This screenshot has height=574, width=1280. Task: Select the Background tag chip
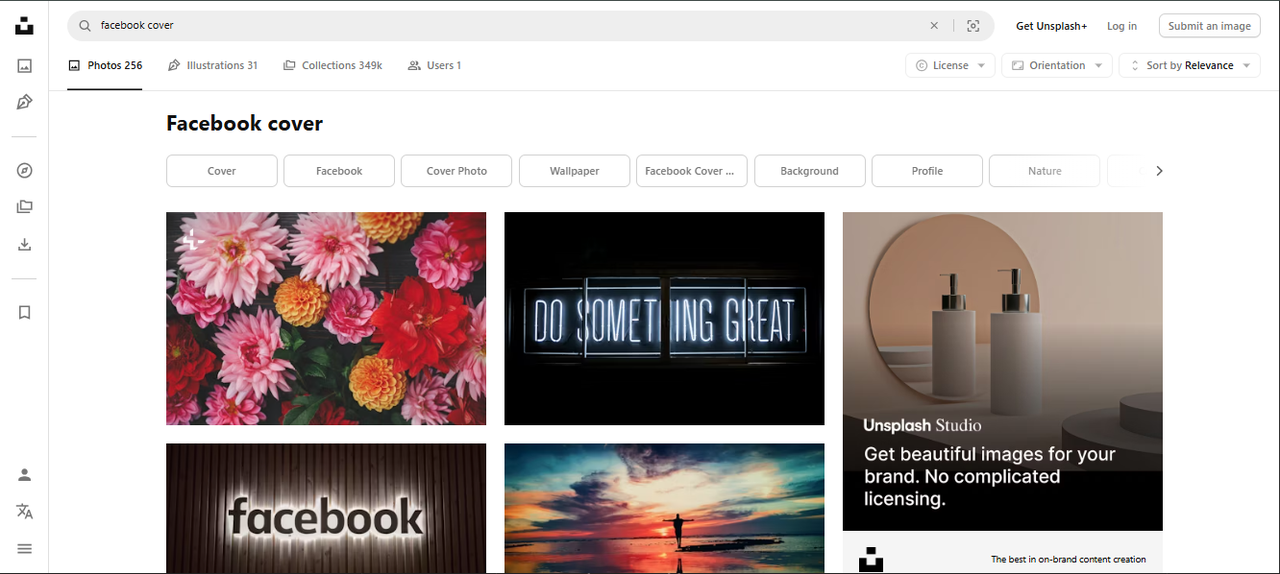pos(810,171)
